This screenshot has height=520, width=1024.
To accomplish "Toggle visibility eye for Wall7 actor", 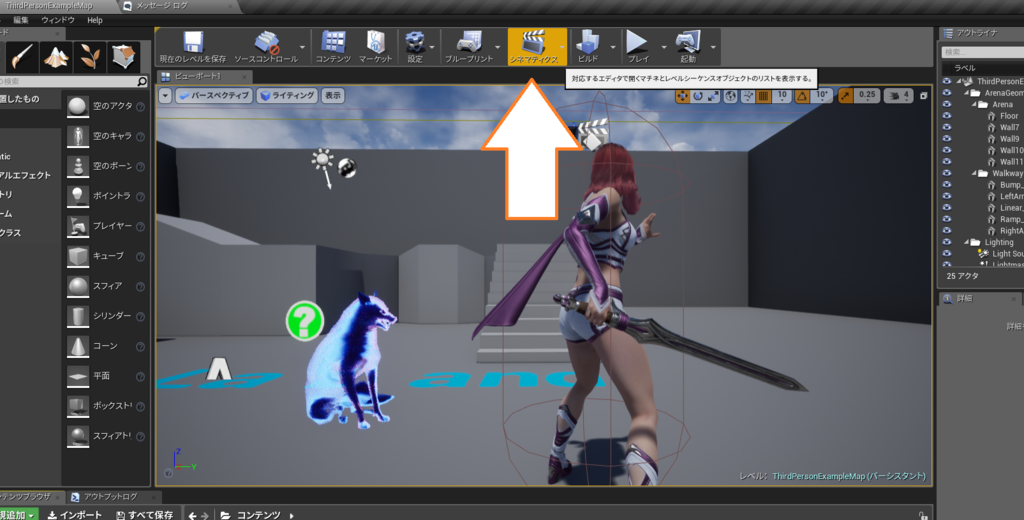I will 947,127.
